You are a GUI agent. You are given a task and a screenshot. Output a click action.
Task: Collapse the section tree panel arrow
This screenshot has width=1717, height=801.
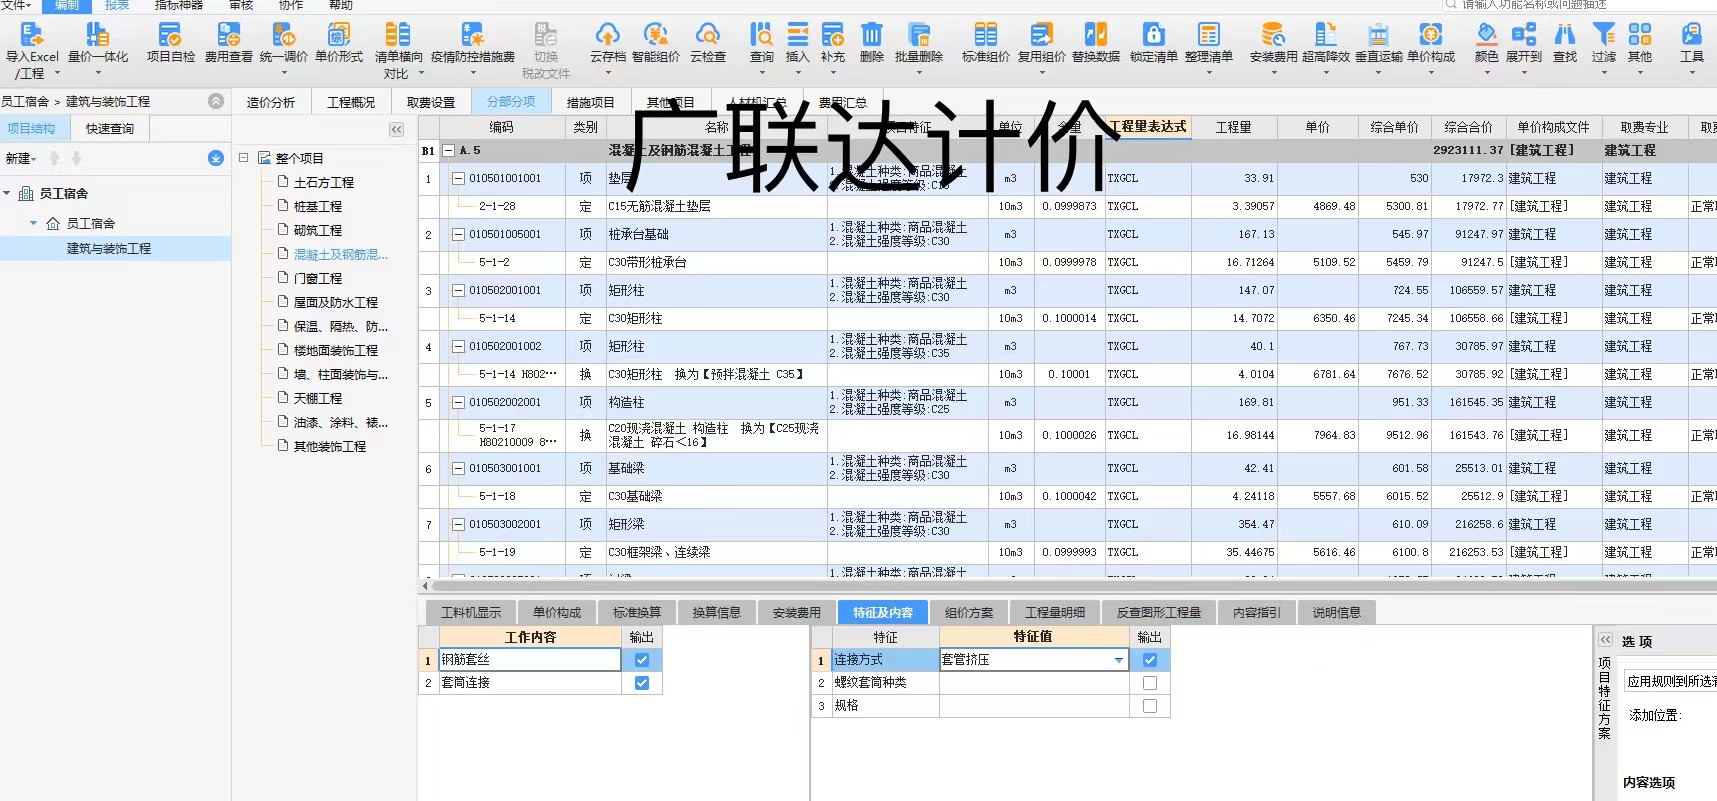point(397,130)
